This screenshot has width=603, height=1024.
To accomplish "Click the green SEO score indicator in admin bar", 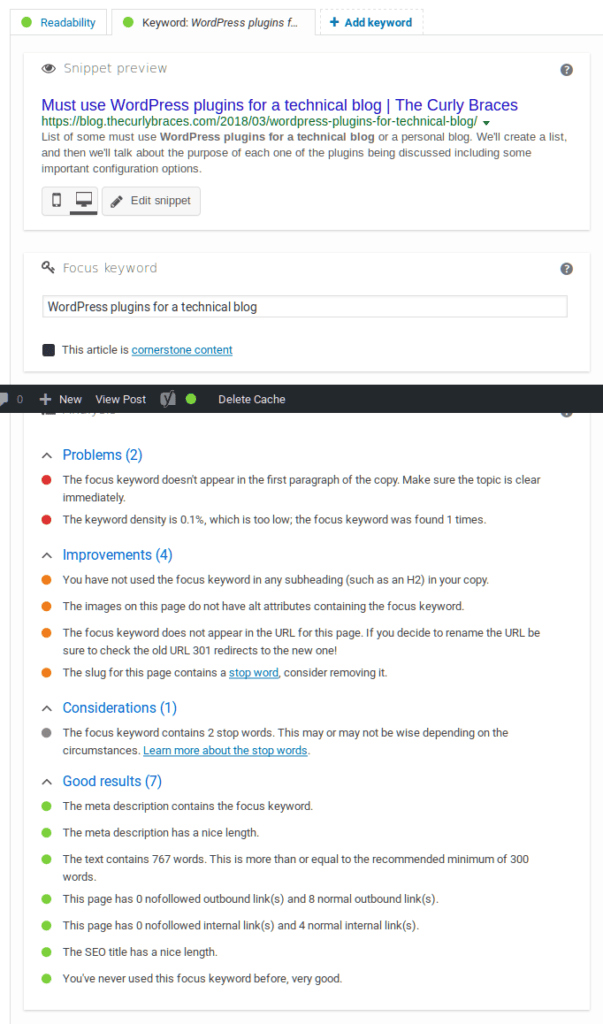I will pos(191,399).
